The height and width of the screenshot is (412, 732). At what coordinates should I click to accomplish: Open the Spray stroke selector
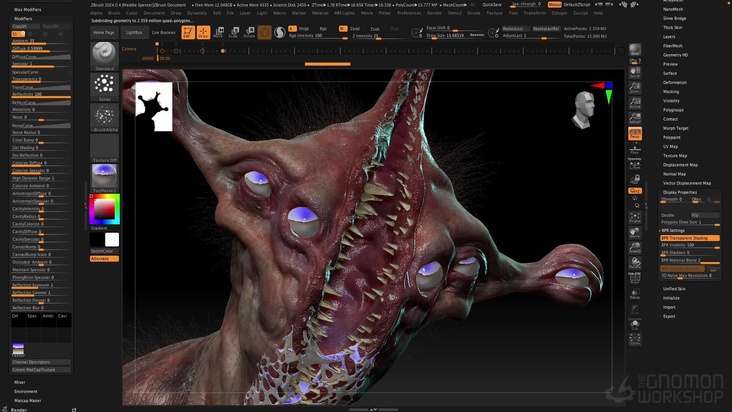click(x=104, y=86)
